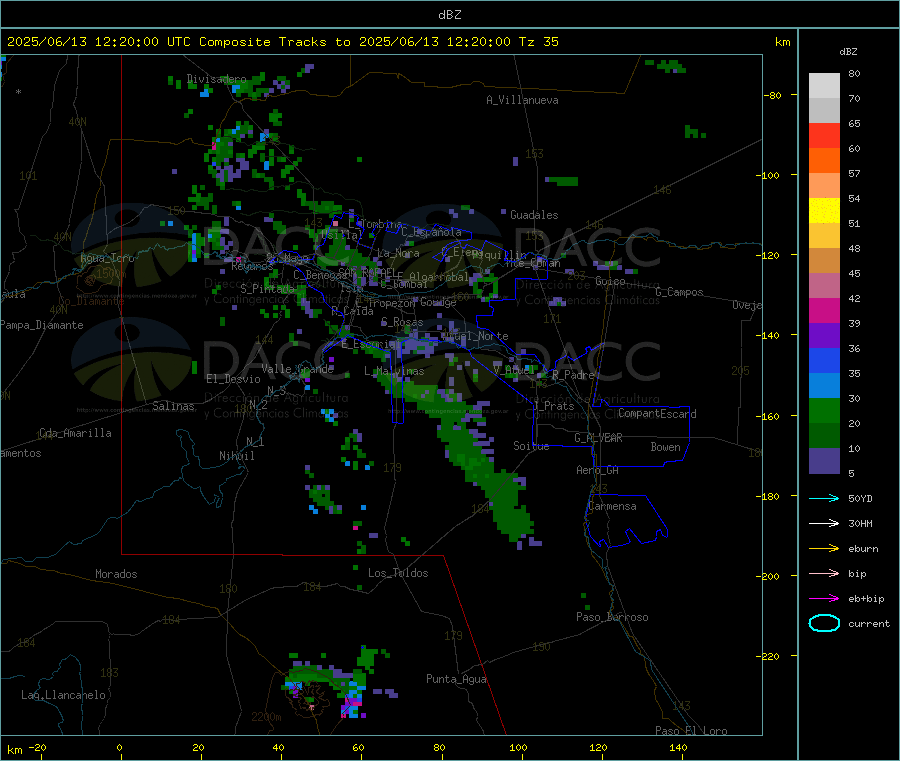900x761 pixels.
Task: Select the purple 5 dBZ color swatch
Action: point(824,461)
